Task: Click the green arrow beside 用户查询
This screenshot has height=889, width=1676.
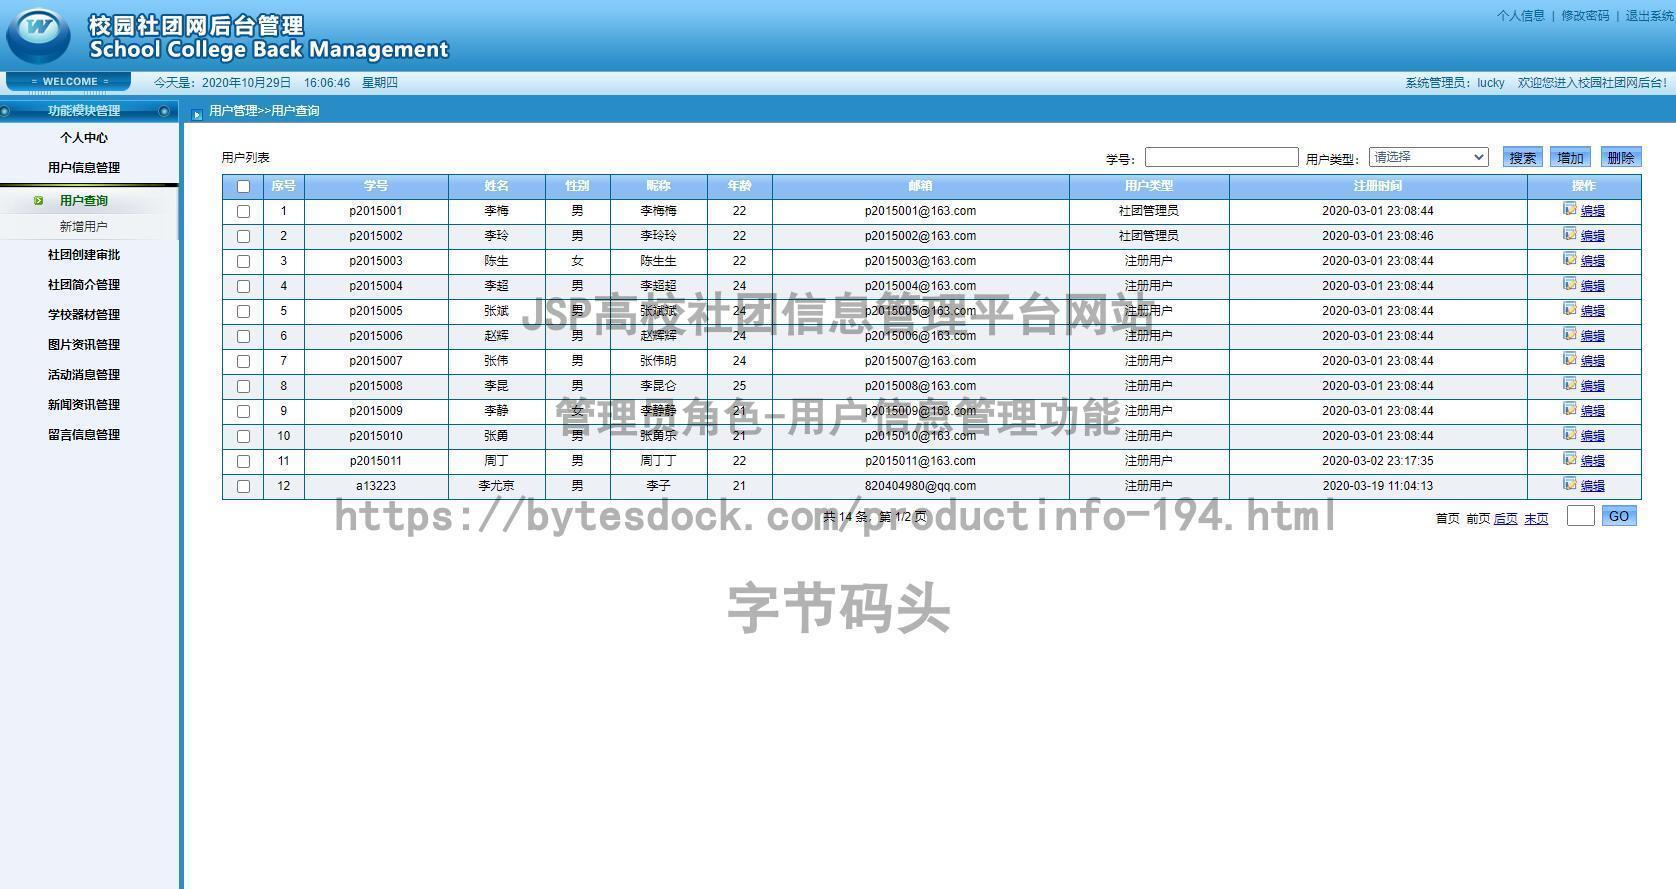Action: click(x=38, y=200)
